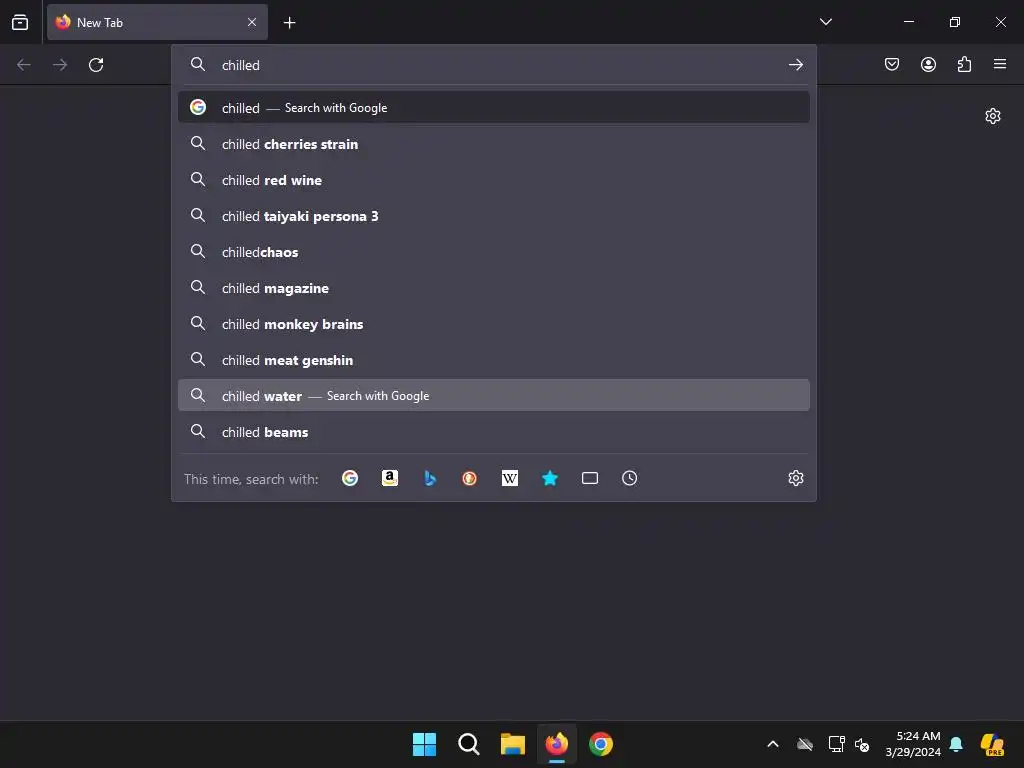Choose suggestion chilled red wine

(494, 180)
